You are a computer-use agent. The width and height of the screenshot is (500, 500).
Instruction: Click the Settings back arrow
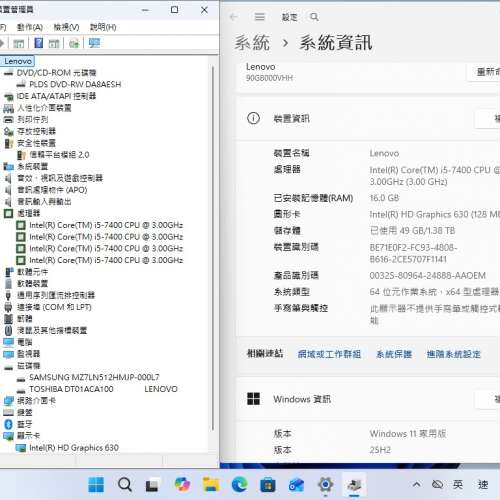(234, 17)
